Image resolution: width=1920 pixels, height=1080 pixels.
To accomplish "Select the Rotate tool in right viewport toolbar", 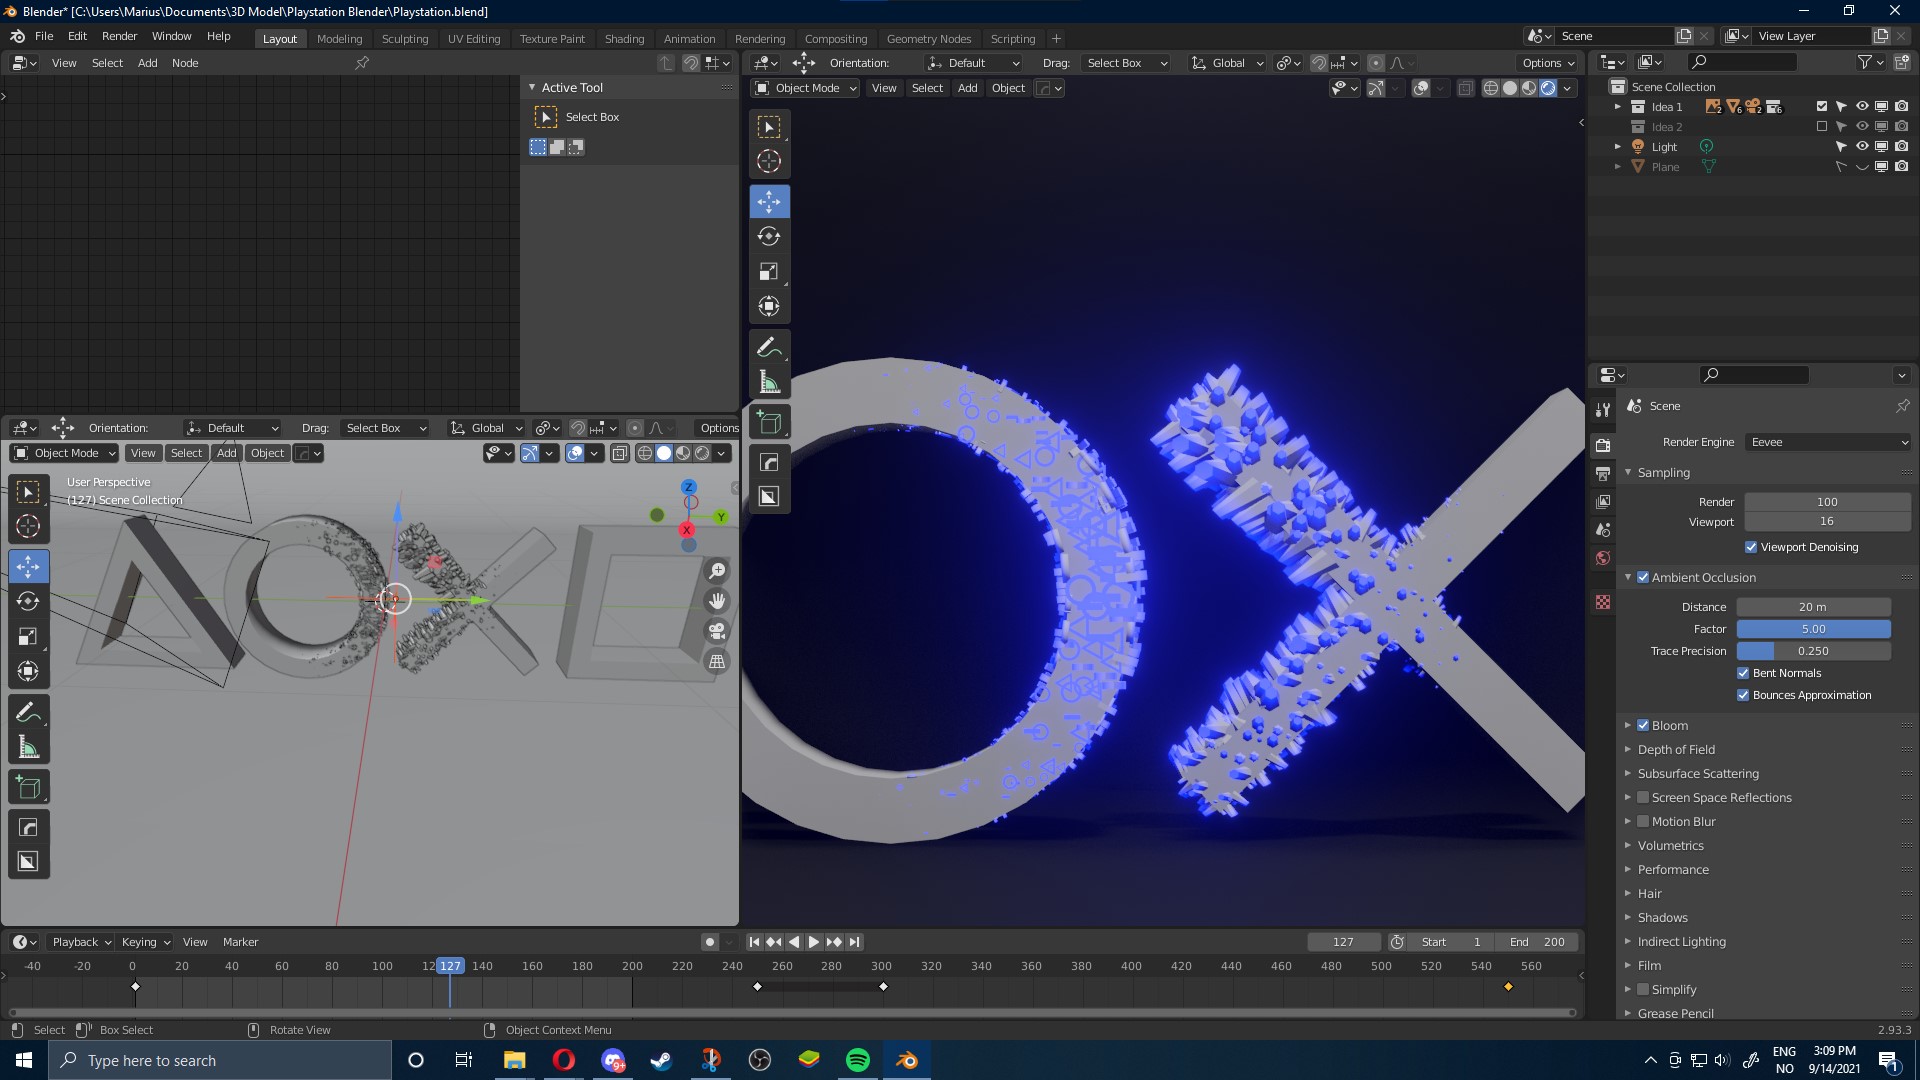I will point(769,236).
